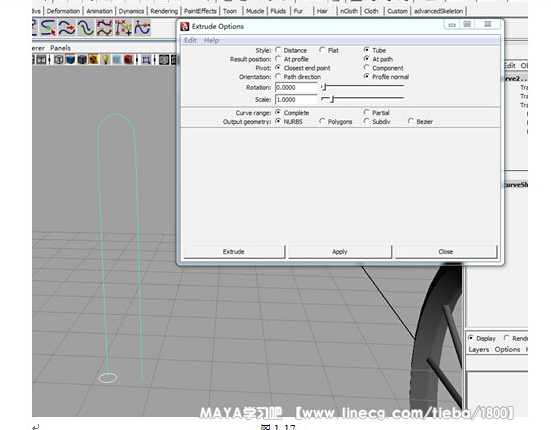
Task: Click the Rotation slider handle
Action: 324,87
